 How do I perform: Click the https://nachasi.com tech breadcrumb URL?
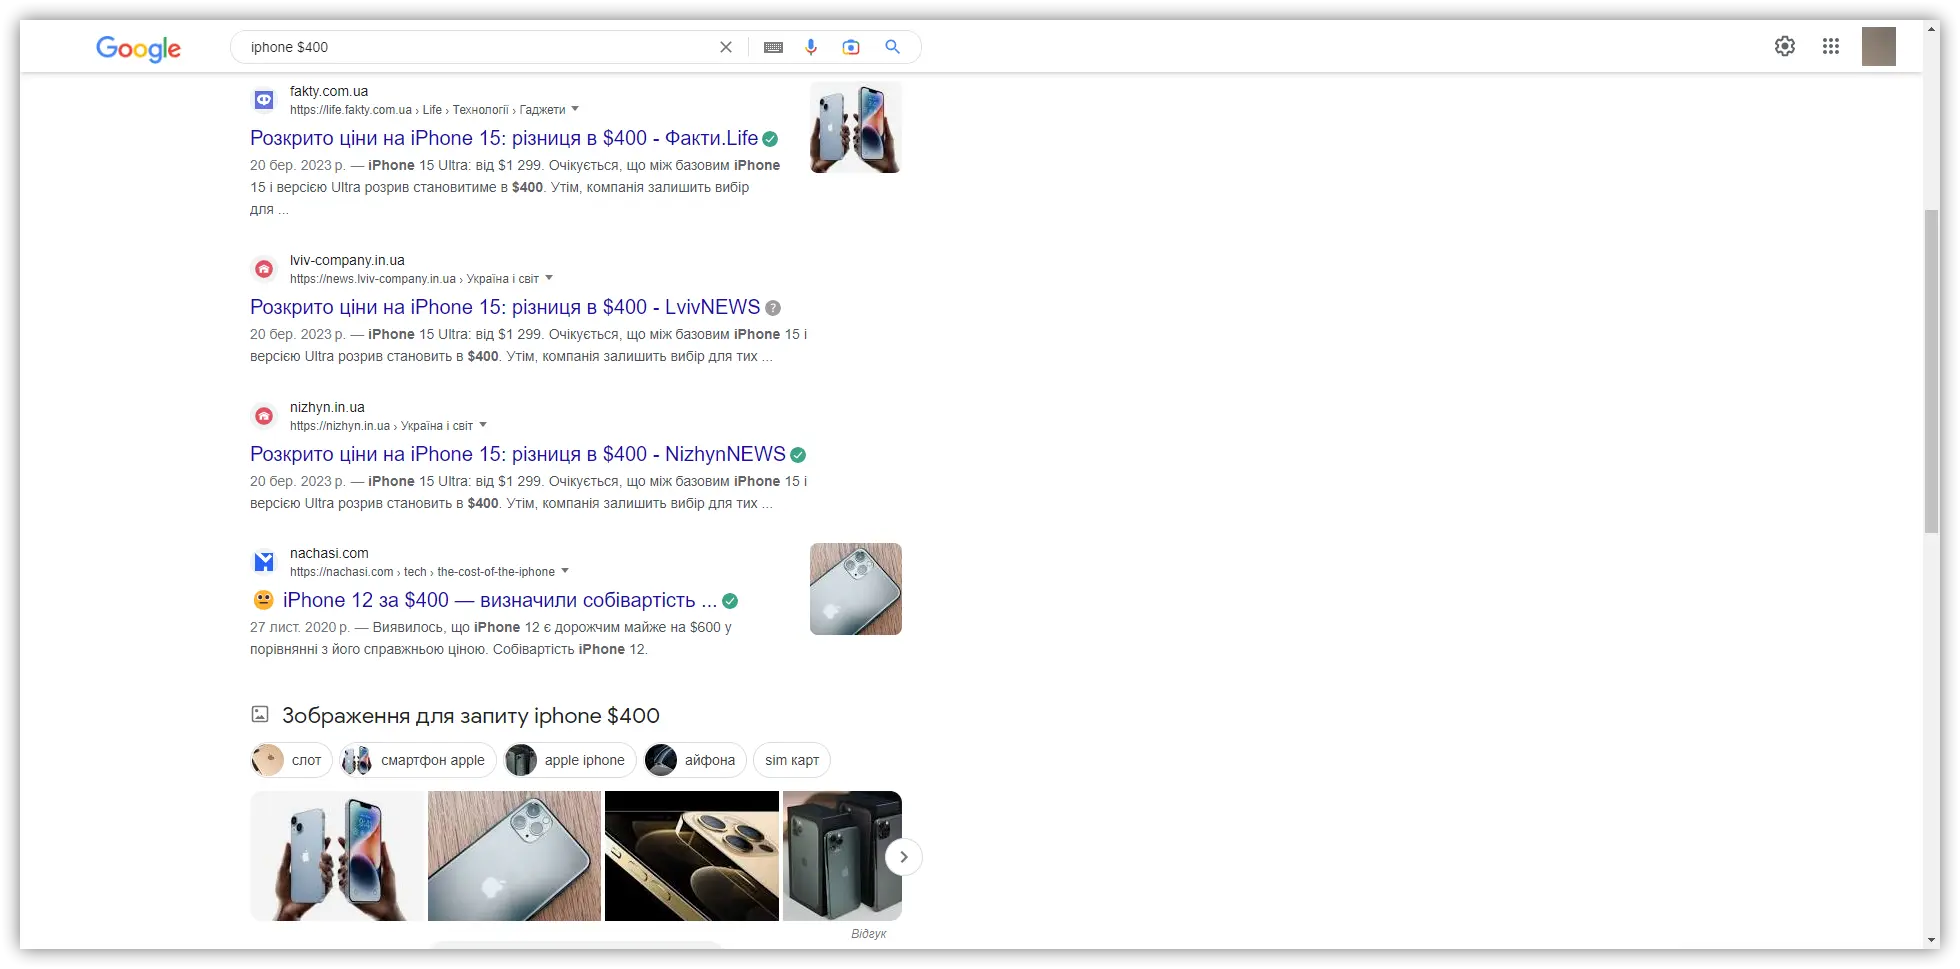pos(422,572)
